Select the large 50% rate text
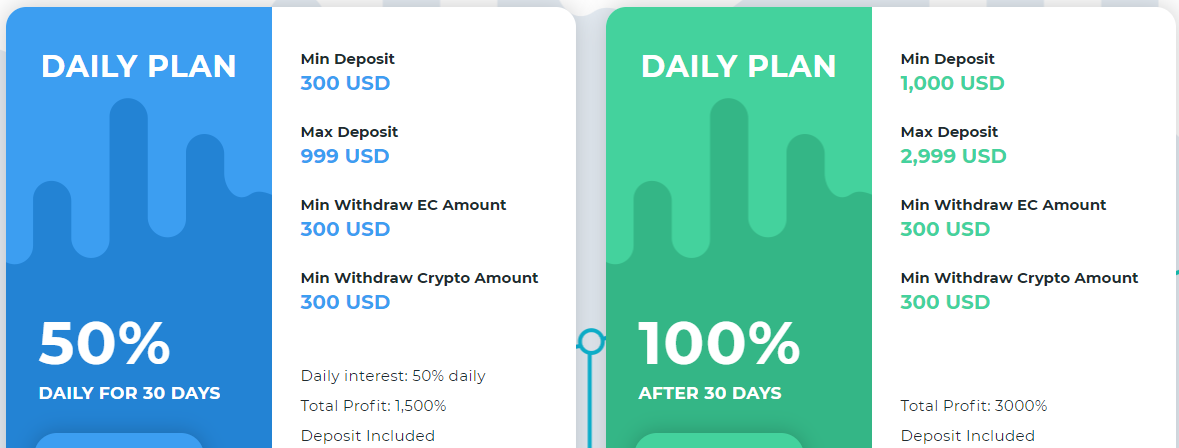 (105, 344)
